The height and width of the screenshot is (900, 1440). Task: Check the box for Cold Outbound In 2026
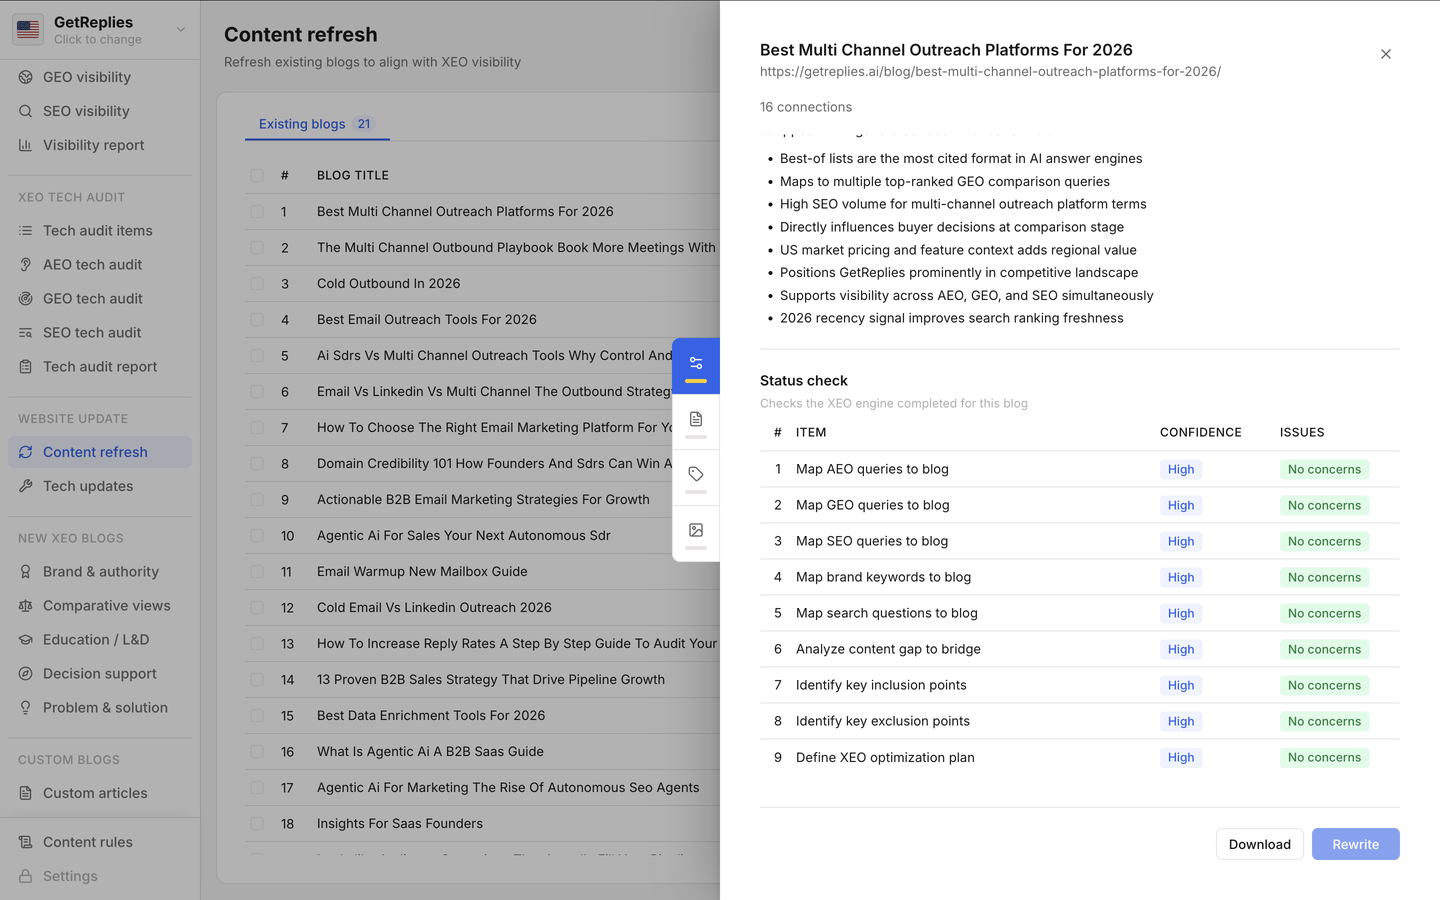pos(257,284)
